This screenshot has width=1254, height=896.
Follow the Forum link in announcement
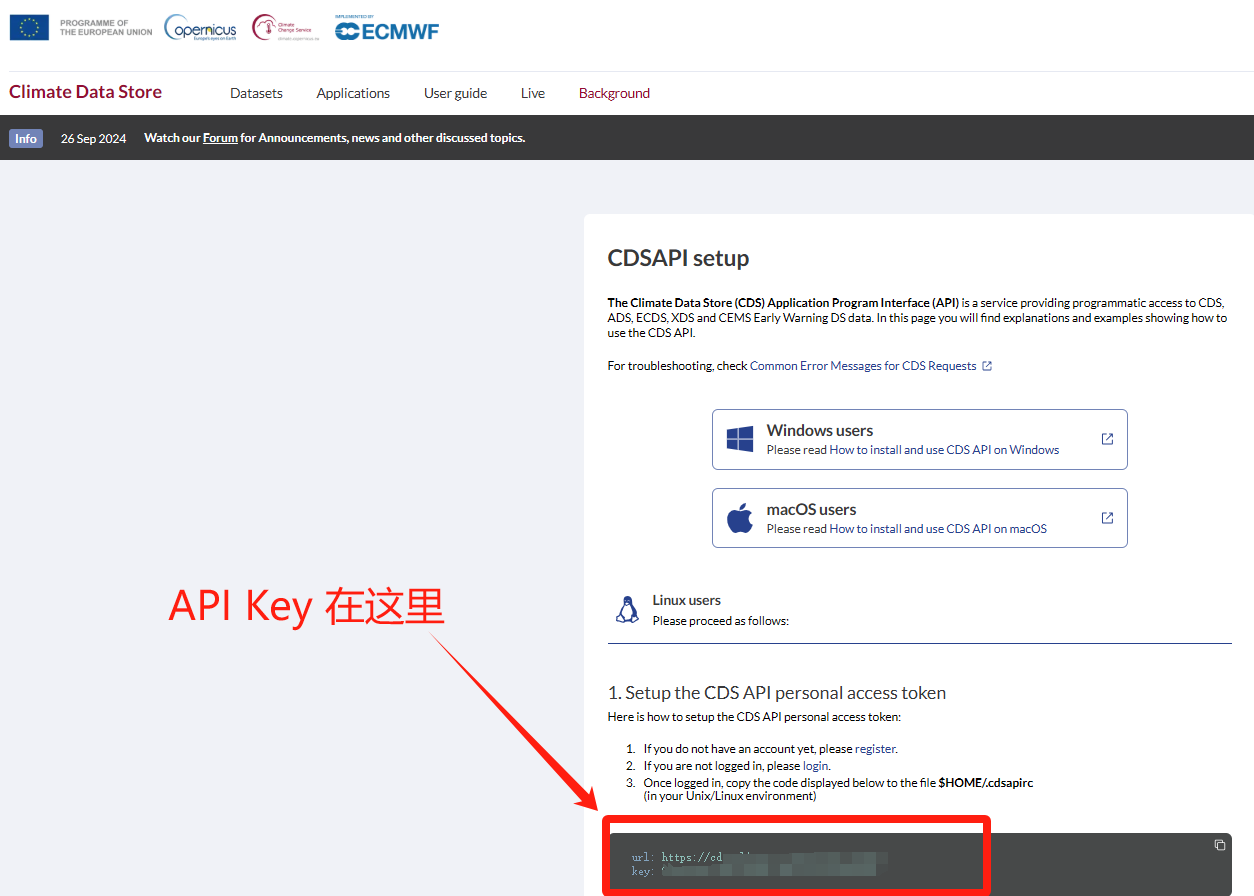[220, 138]
